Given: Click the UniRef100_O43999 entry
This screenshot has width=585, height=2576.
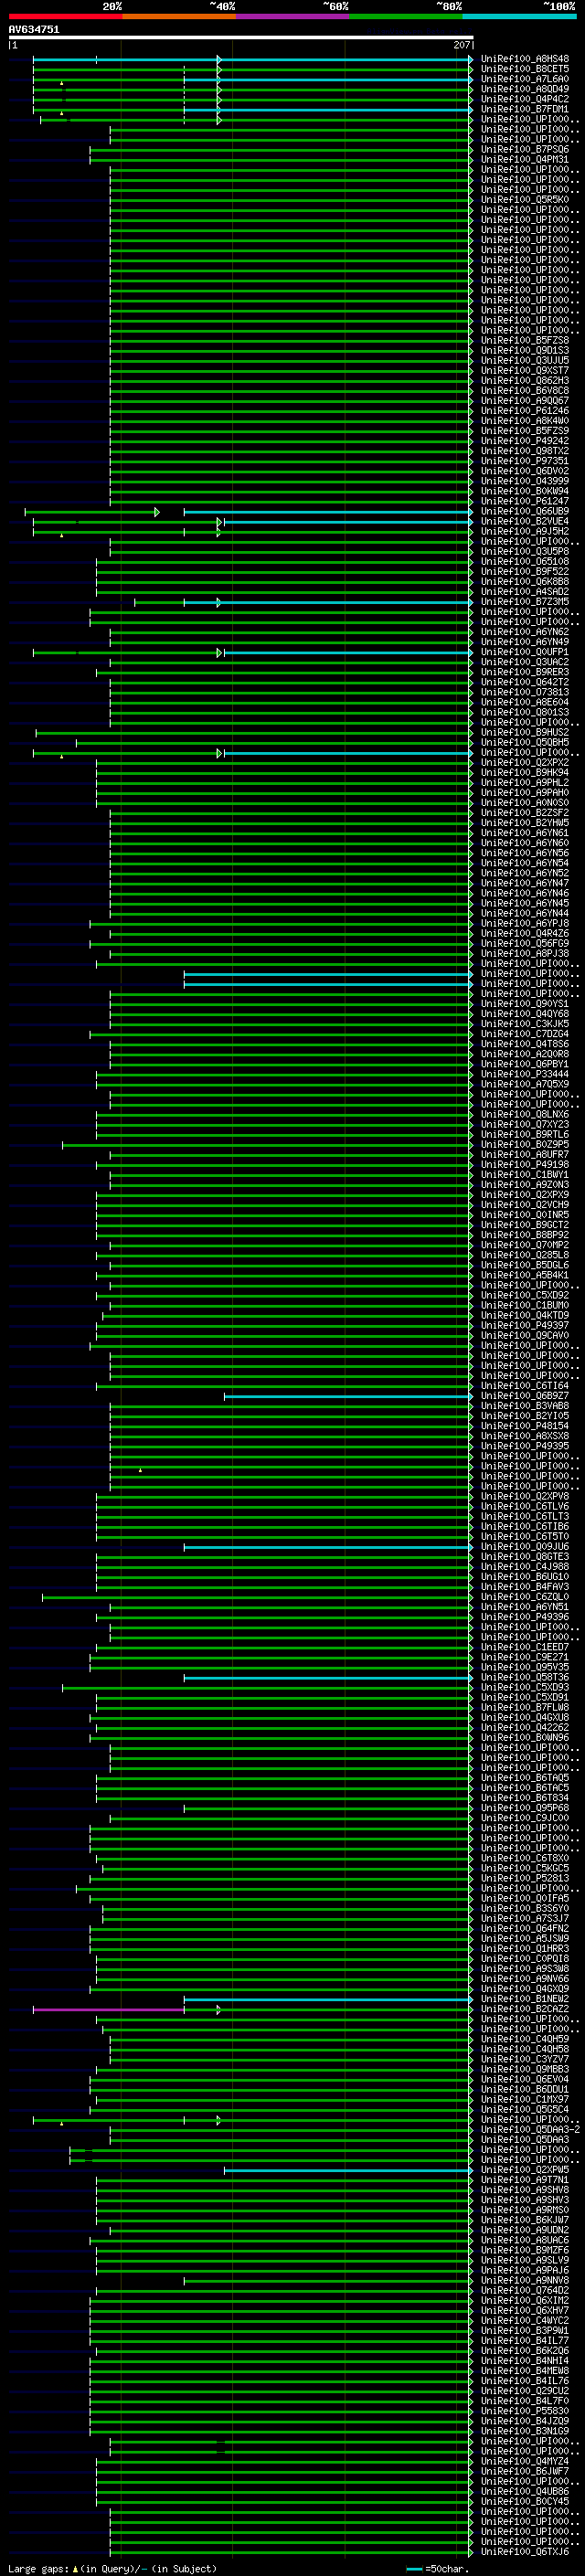Looking at the screenshot, I should pos(525,481).
